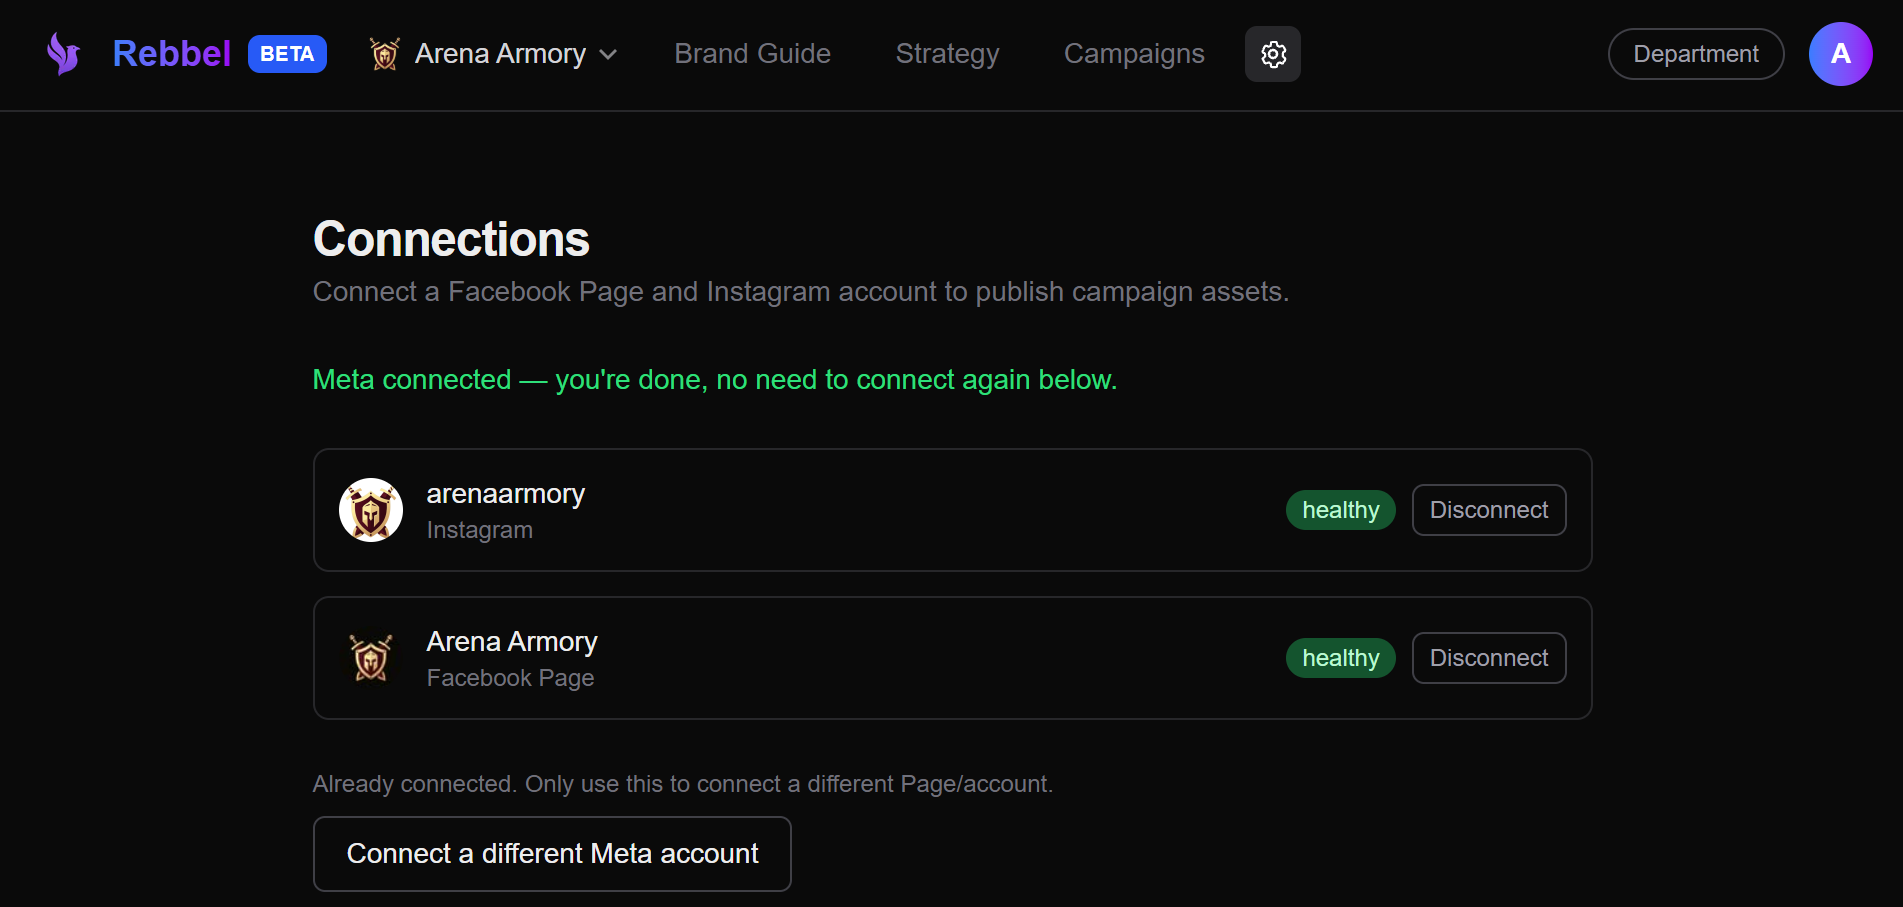Open the settings gear icon

(1272, 54)
